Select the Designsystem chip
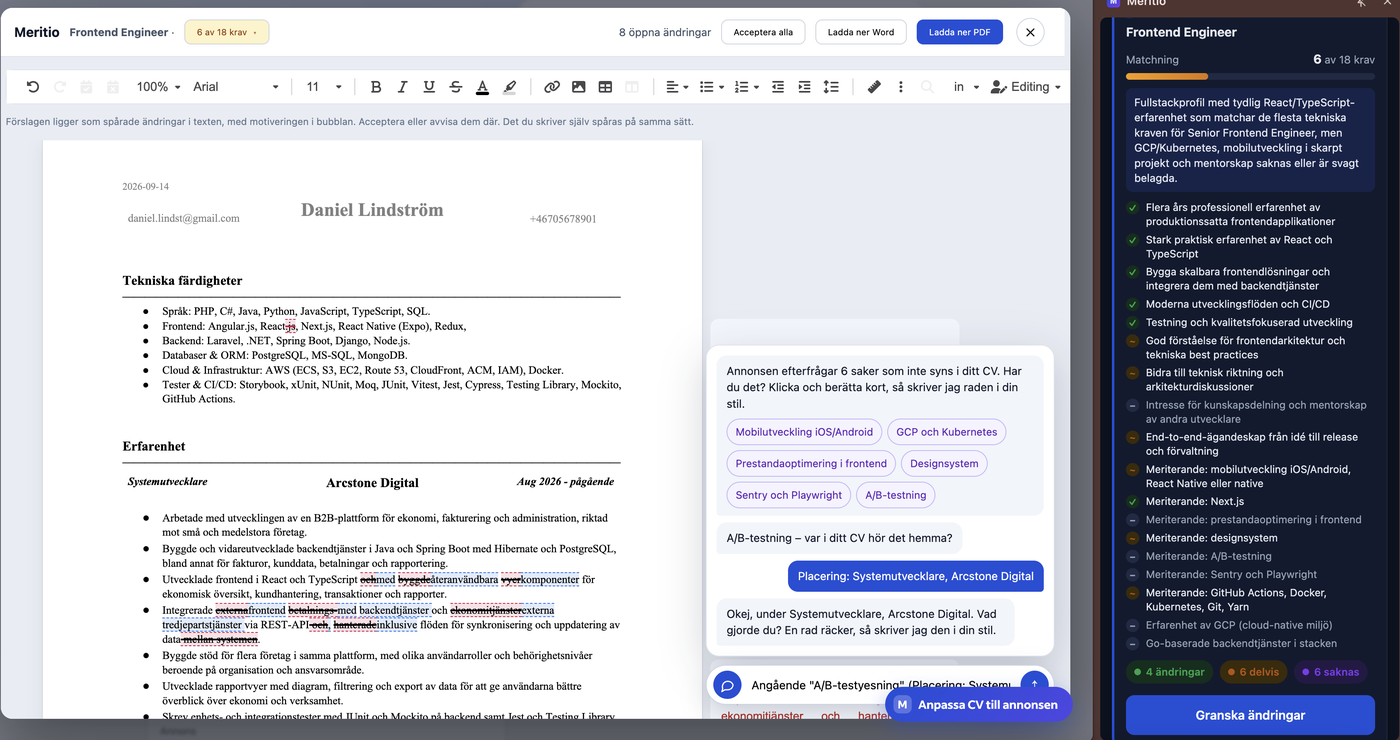The width and height of the screenshot is (1400, 740). [944, 464]
